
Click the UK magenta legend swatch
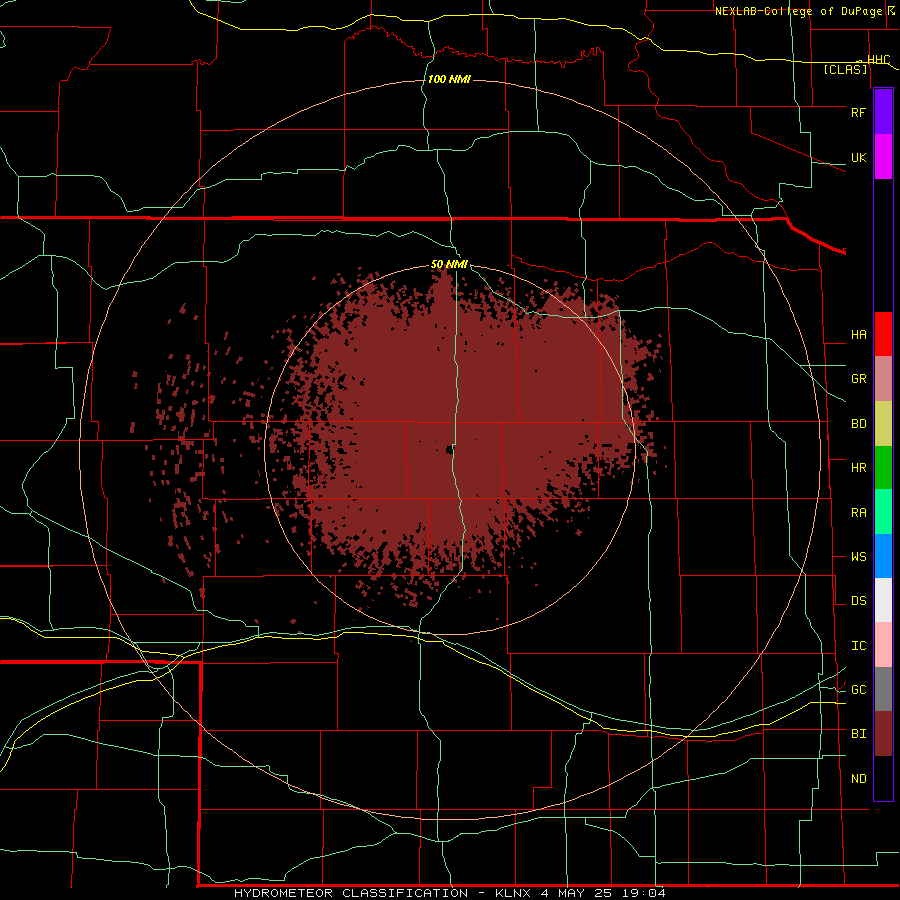(x=883, y=157)
